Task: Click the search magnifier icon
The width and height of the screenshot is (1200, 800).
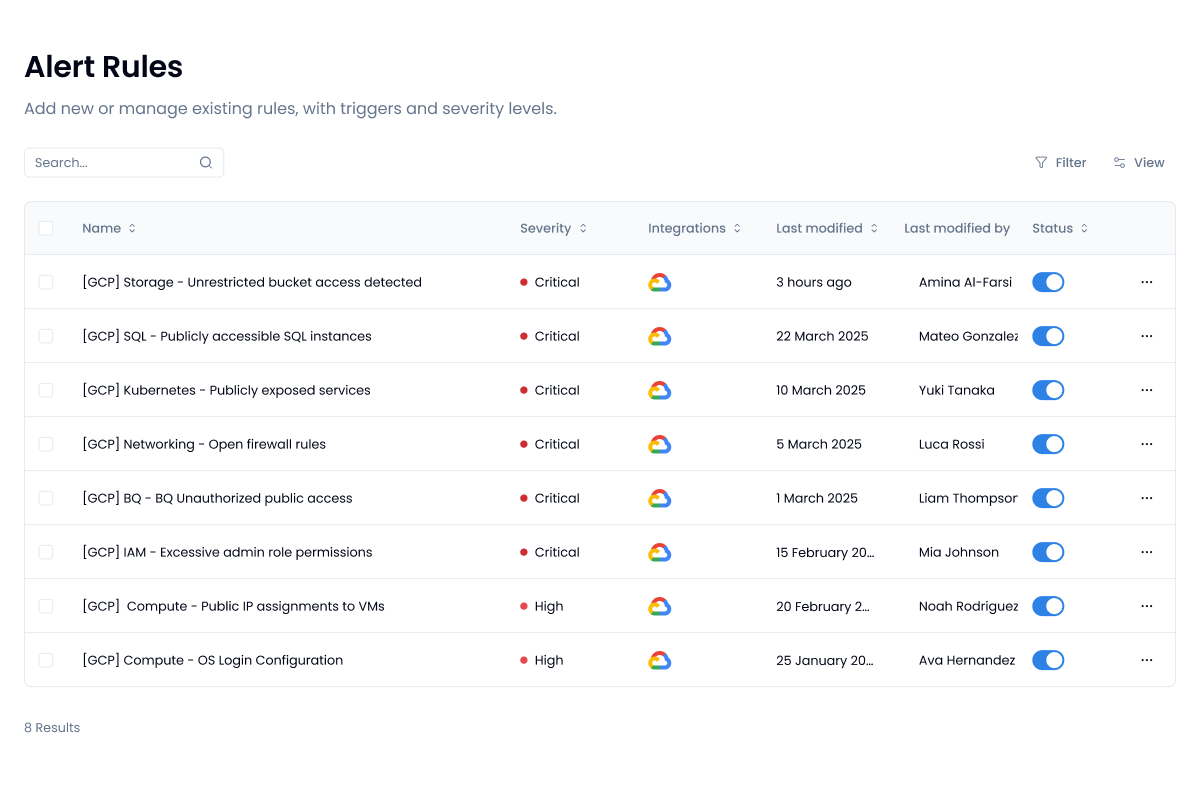Action: [205, 162]
